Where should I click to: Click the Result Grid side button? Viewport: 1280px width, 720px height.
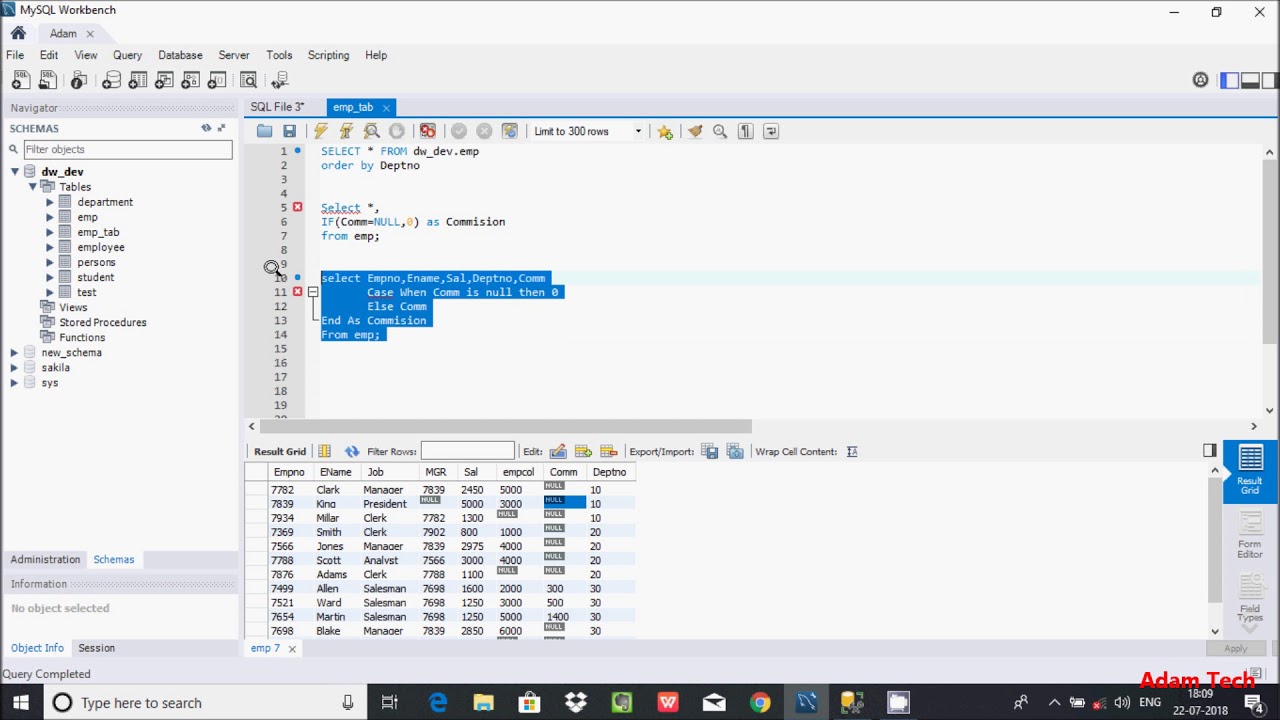tap(1250, 472)
